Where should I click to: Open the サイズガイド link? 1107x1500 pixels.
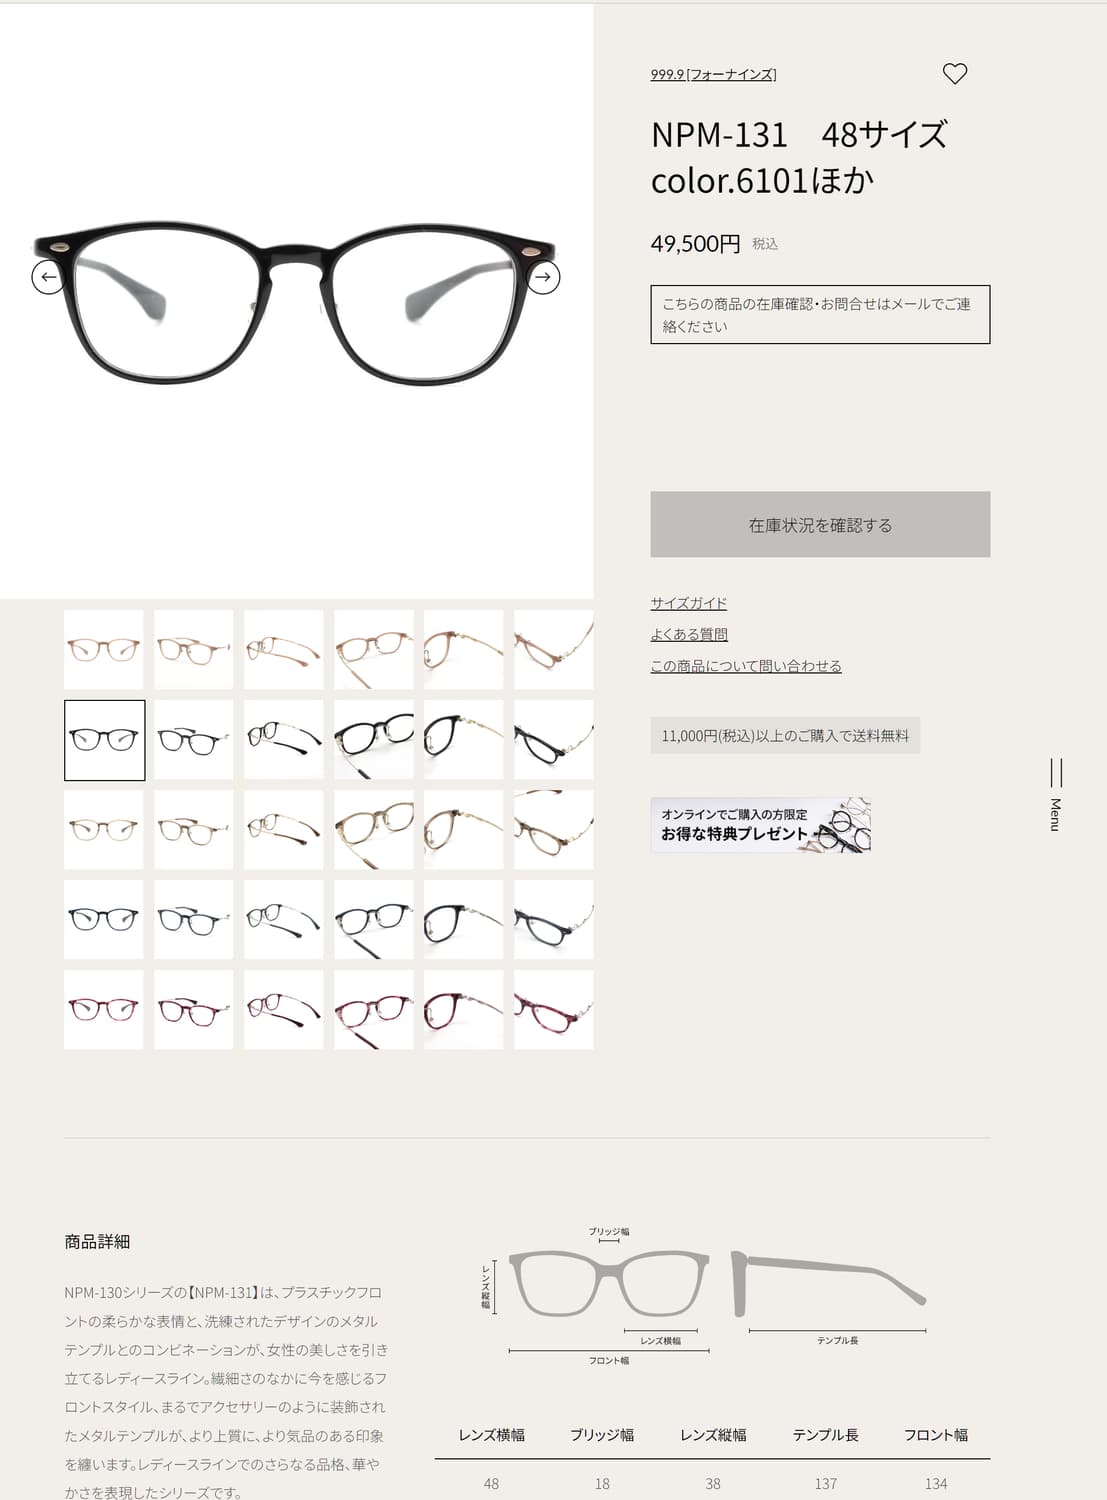pos(688,603)
